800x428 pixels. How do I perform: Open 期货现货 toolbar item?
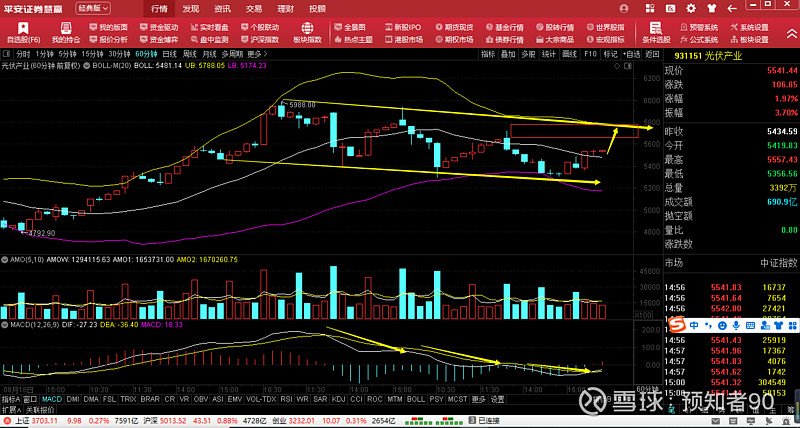pos(454,28)
